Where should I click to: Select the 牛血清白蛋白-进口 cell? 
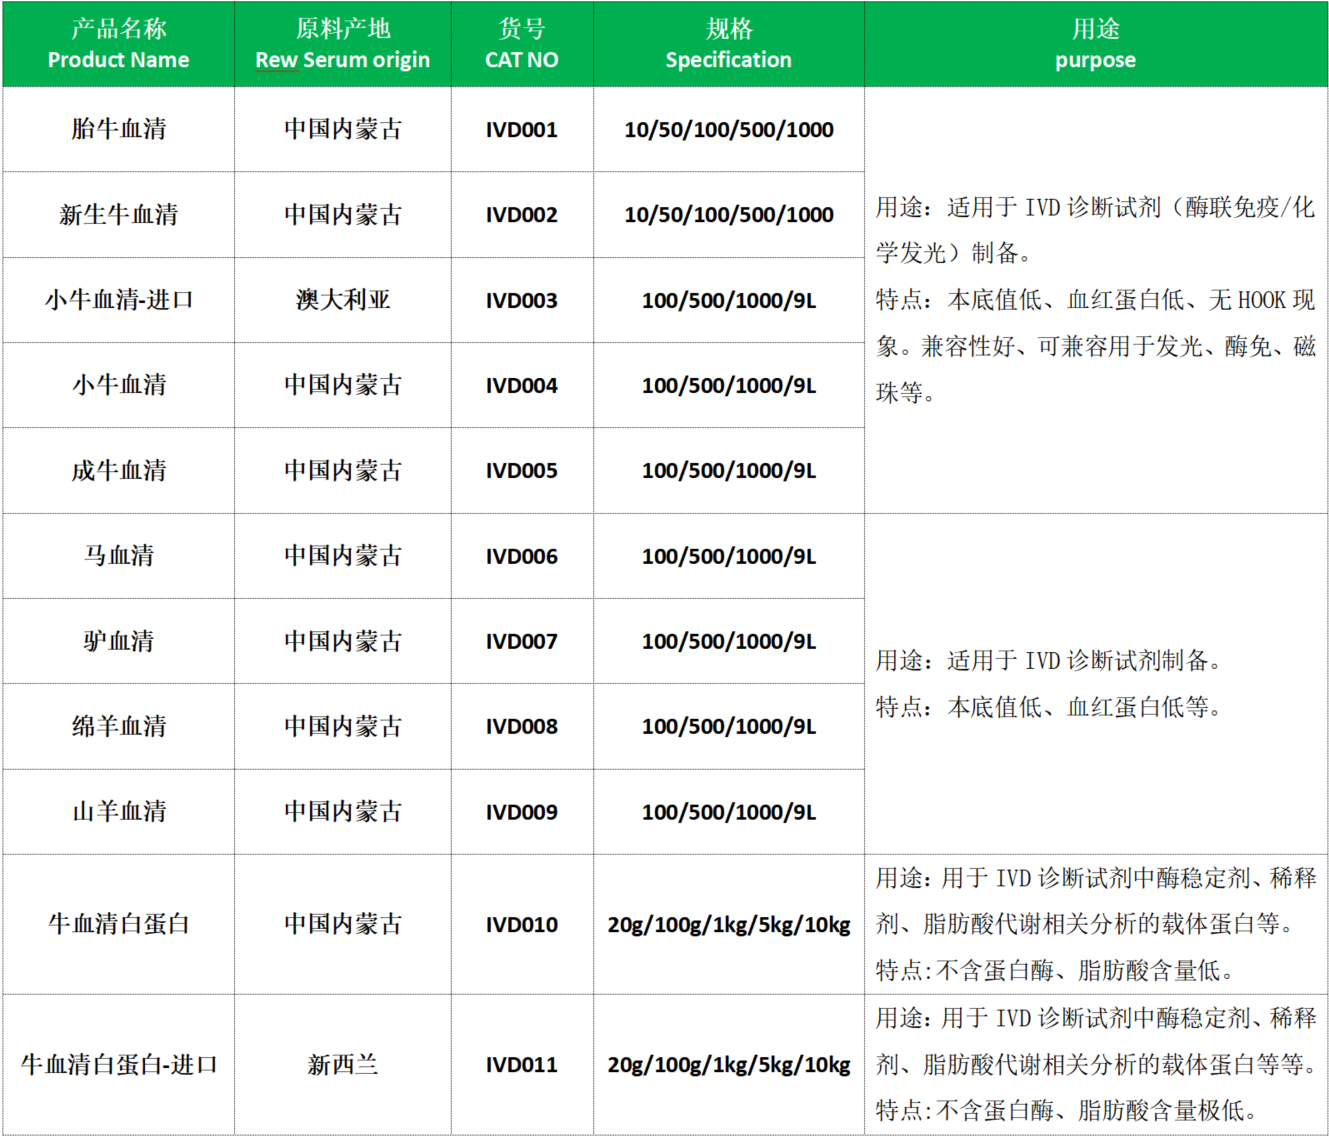click(118, 1065)
